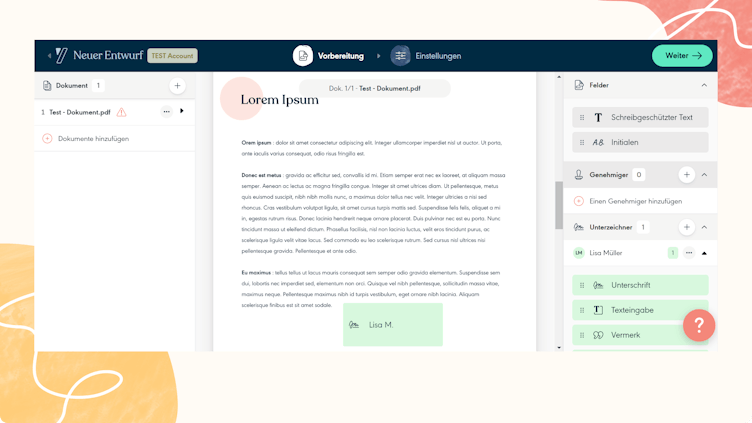
Task: Click the plus circle next to Dokumente hinzufügen
Action: (x=47, y=139)
